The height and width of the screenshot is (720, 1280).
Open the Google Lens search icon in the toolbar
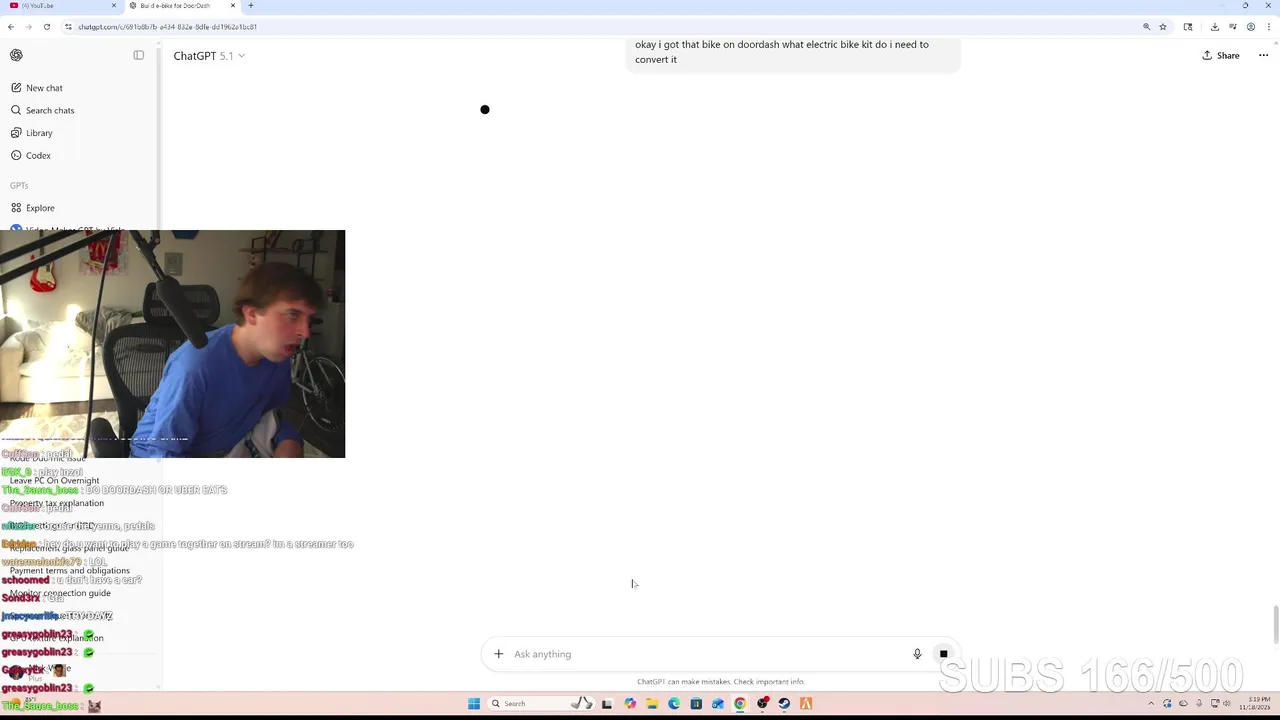click(x=1188, y=27)
